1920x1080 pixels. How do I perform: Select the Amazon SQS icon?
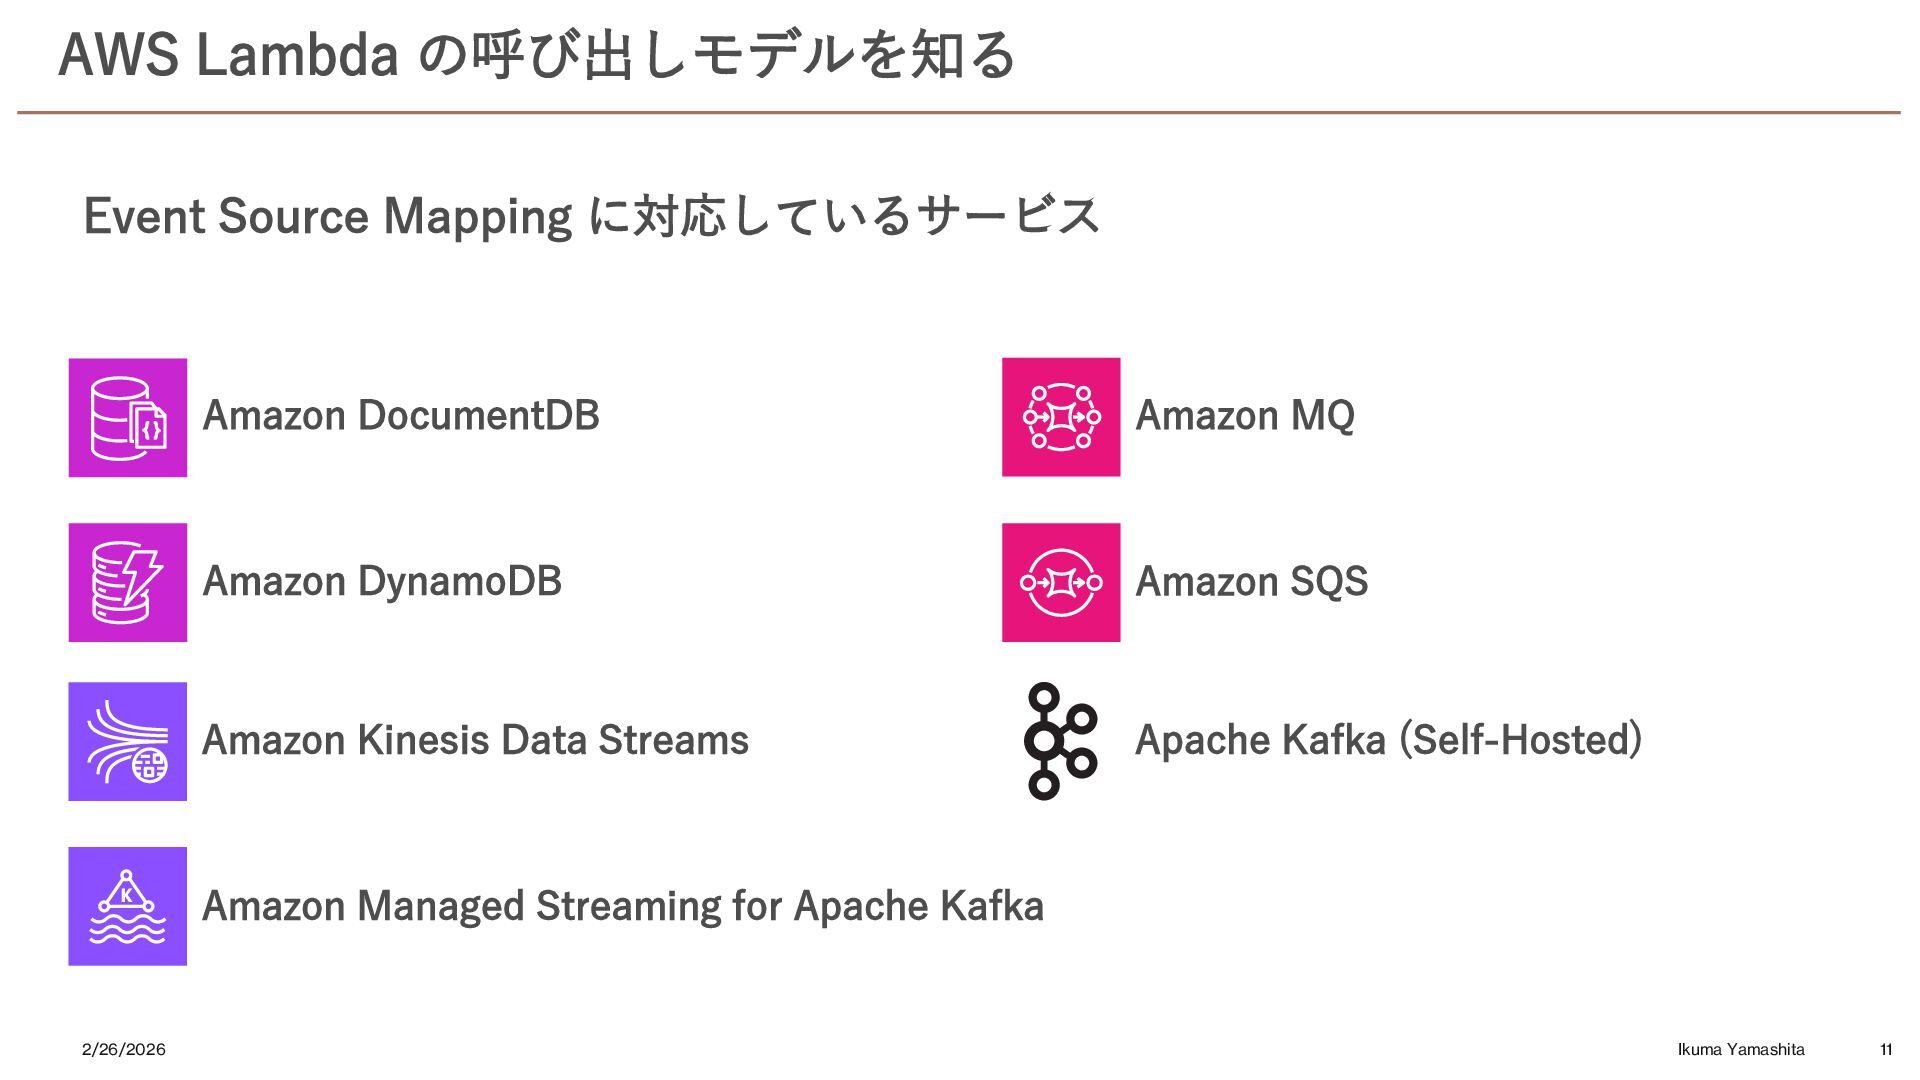click(1061, 582)
